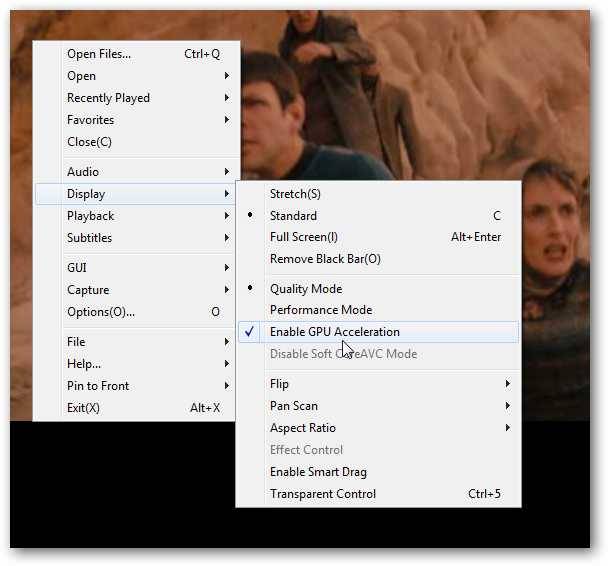Open the Recently Played submenu
Image resolution: width=608 pixels, height=566 pixels.
[135, 98]
